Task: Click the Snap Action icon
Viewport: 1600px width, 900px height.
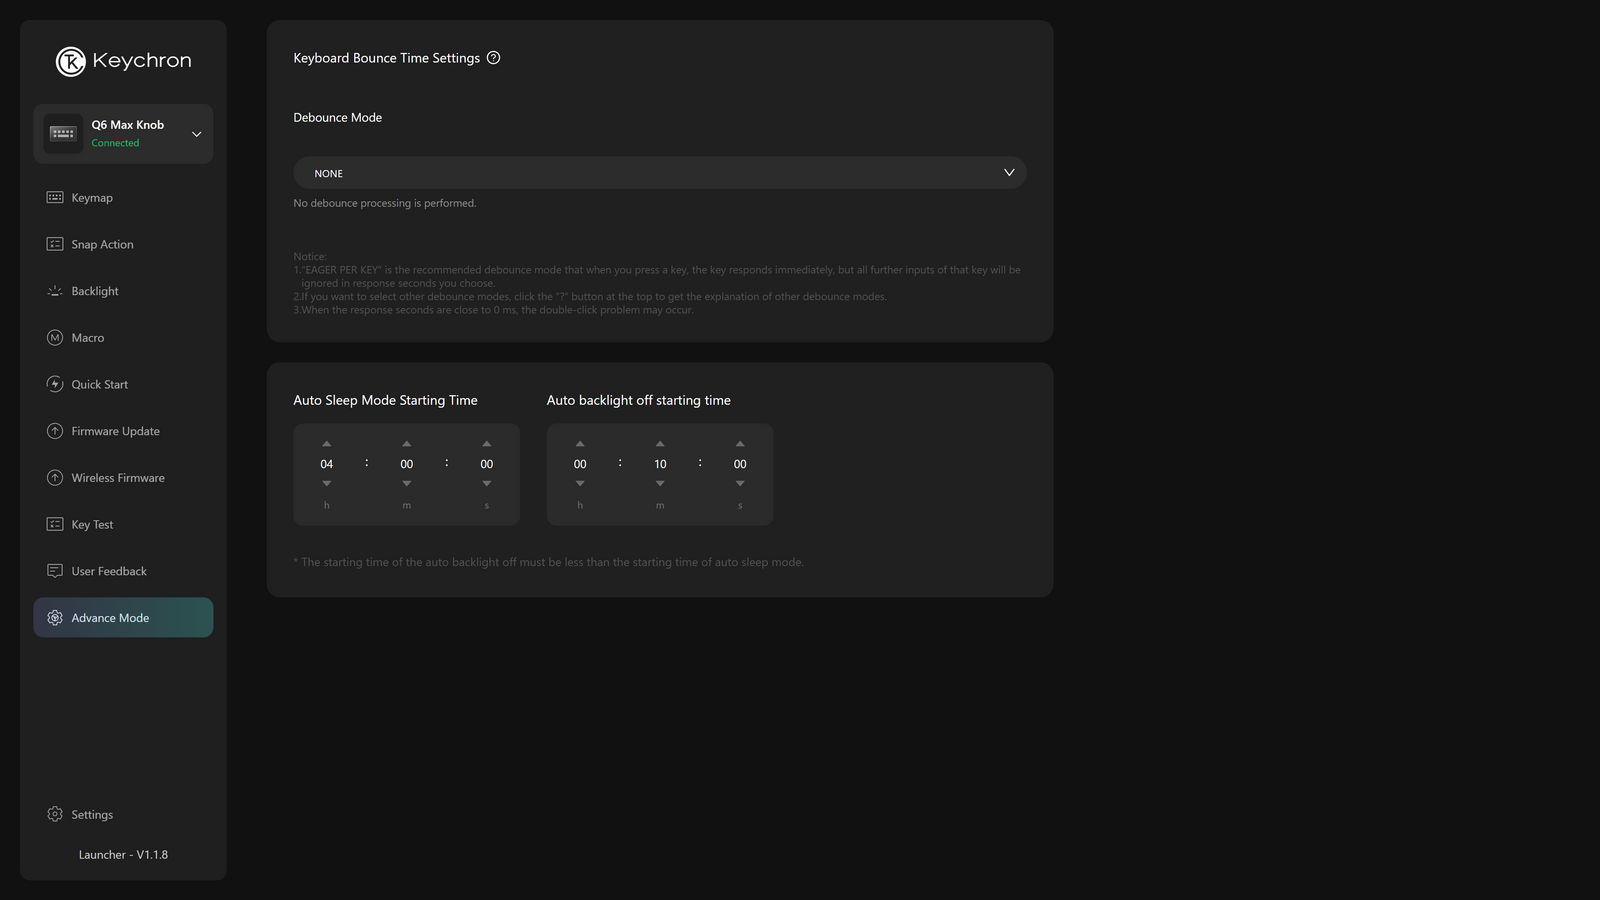Action: (x=55, y=244)
